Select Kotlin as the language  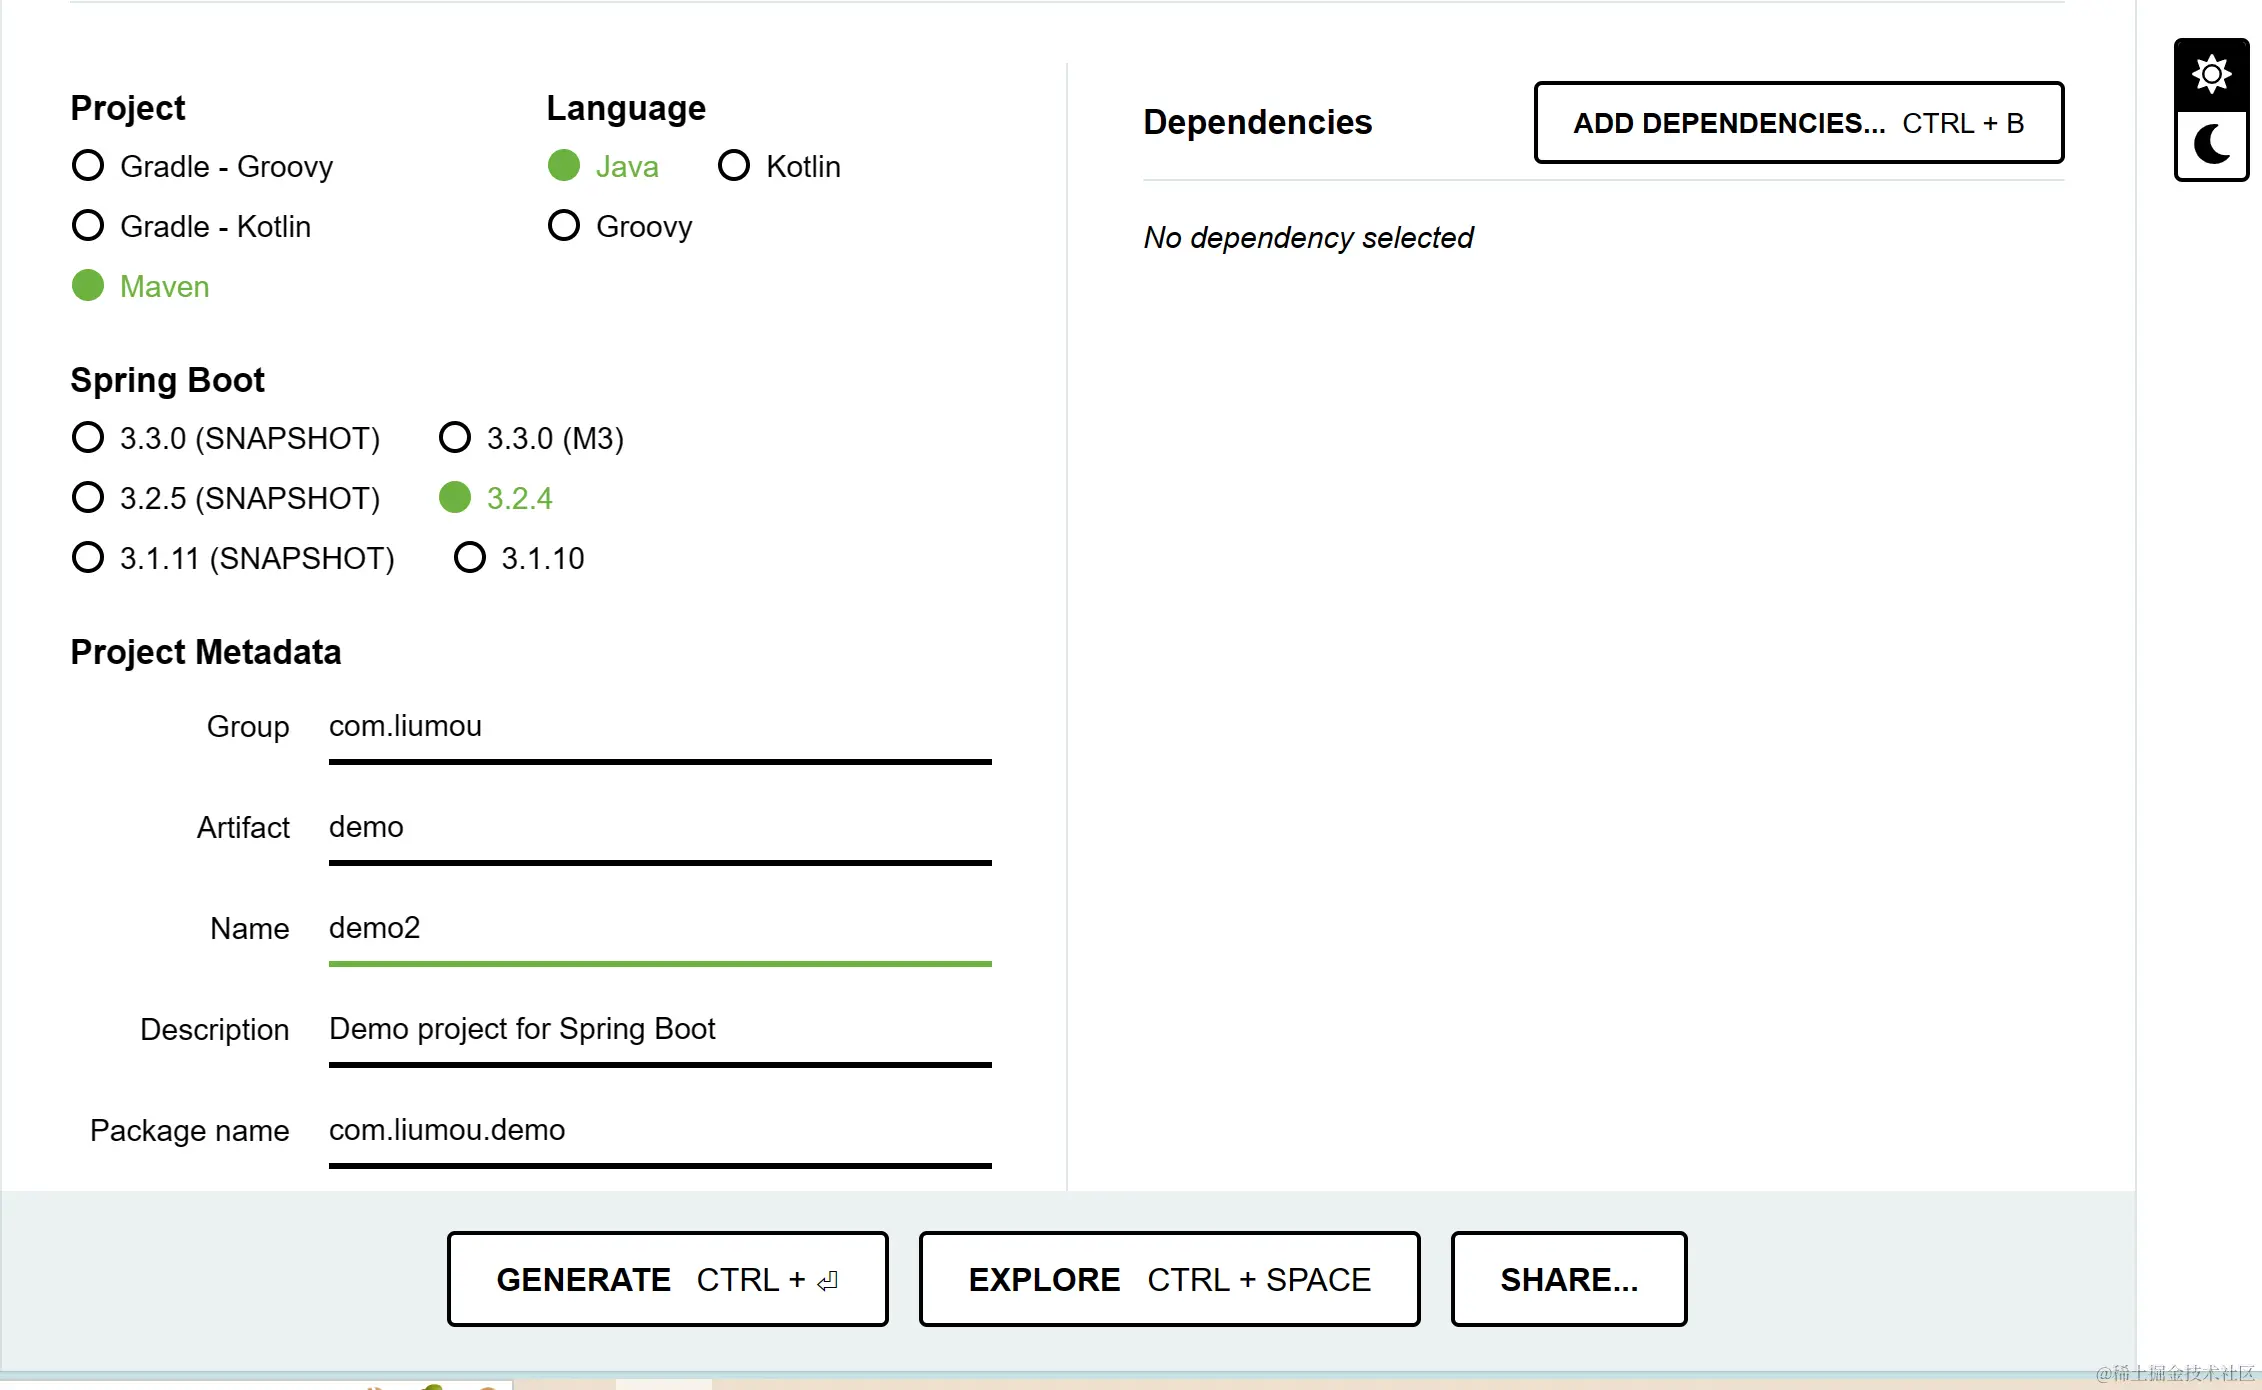pos(734,166)
